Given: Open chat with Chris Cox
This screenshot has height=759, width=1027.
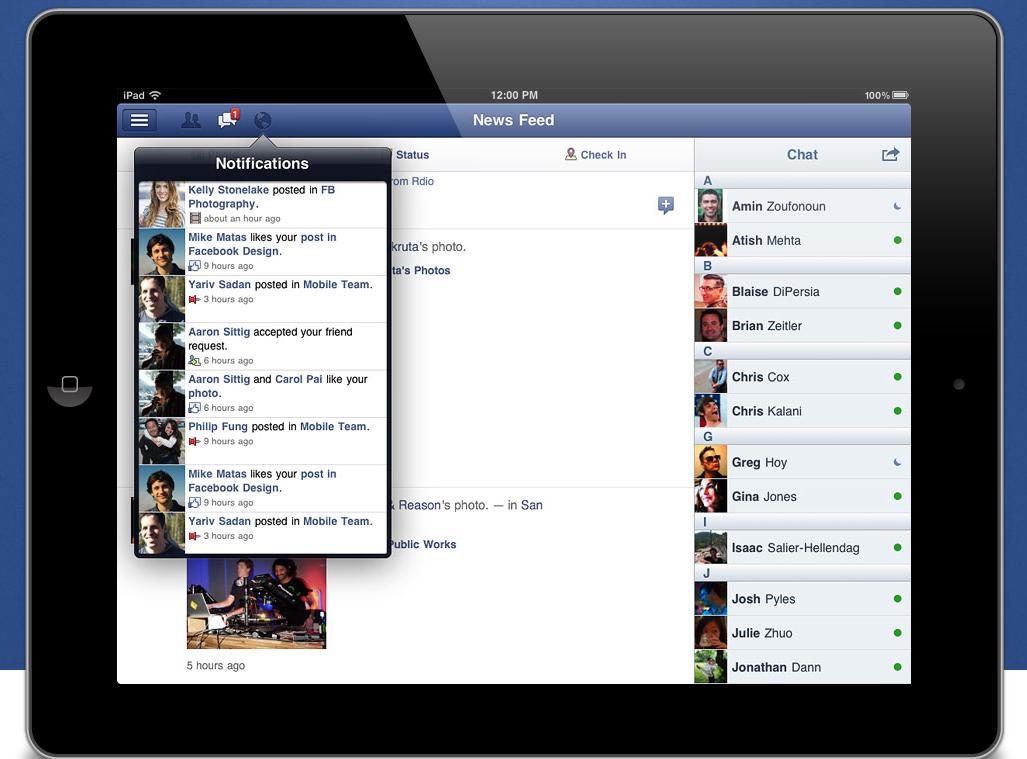Looking at the screenshot, I should 802,377.
